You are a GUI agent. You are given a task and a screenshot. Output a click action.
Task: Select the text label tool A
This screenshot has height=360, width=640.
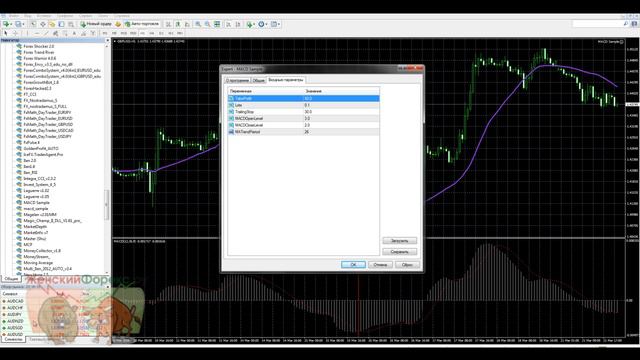tap(74, 33)
